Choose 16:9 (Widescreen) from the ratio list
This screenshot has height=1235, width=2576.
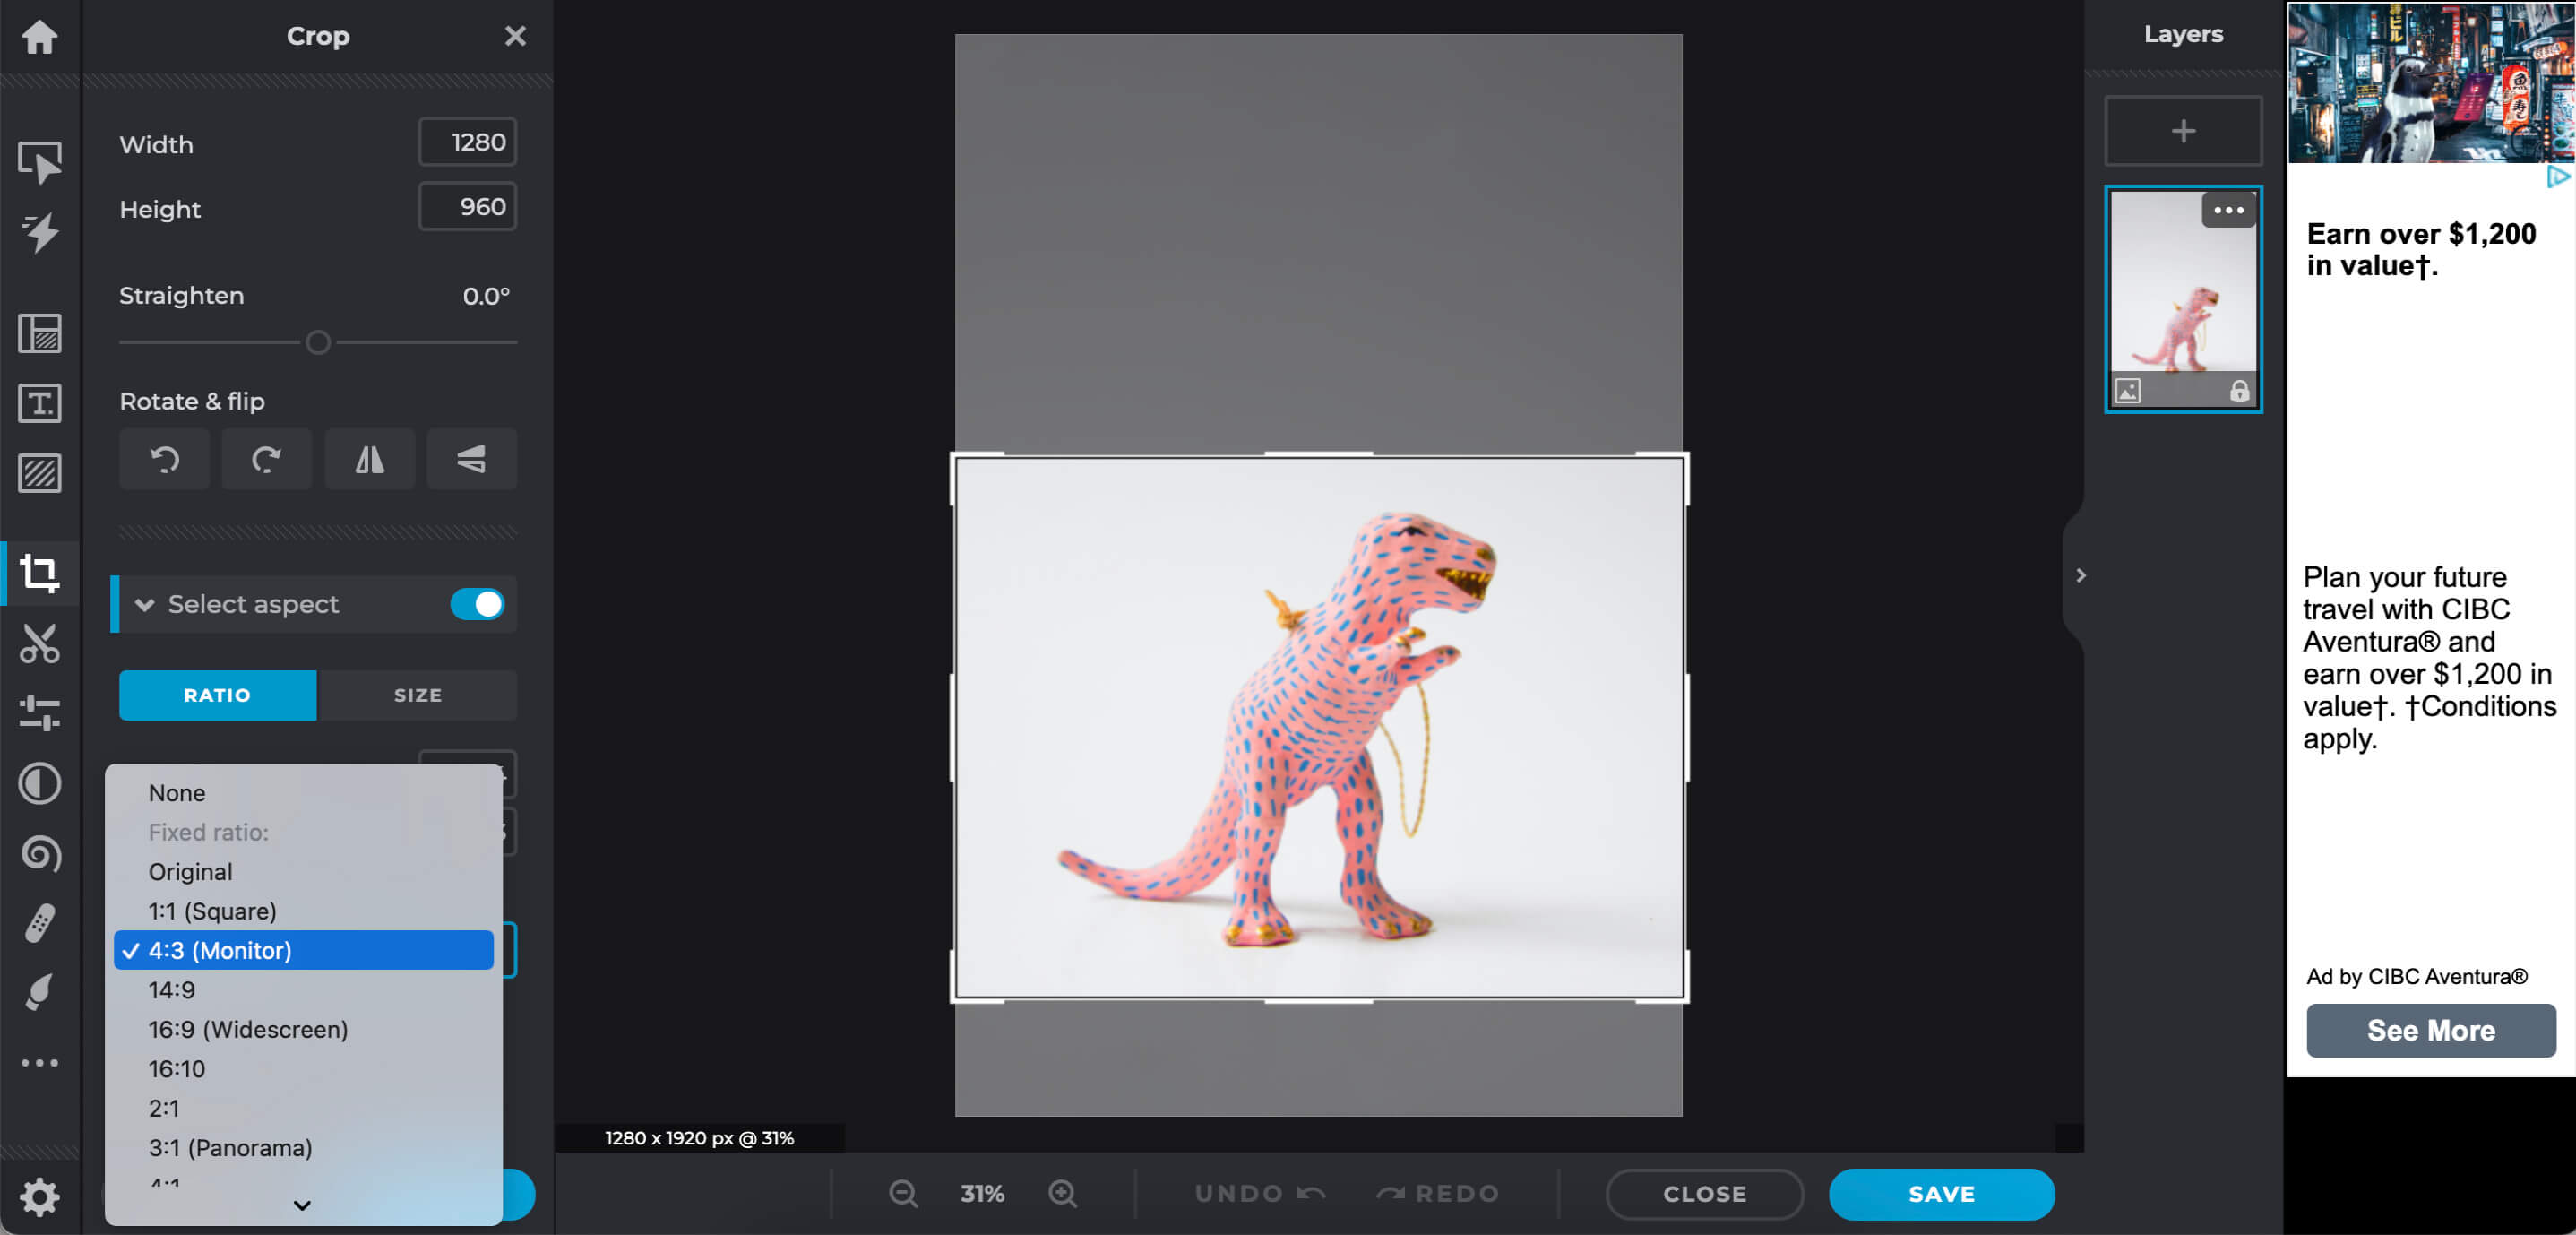click(248, 1029)
